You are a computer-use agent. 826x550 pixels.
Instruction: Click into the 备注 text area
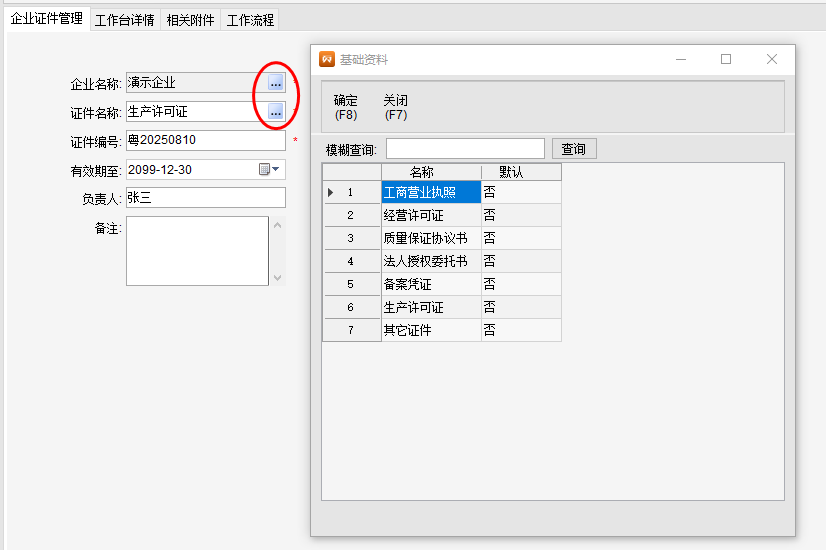coord(197,250)
